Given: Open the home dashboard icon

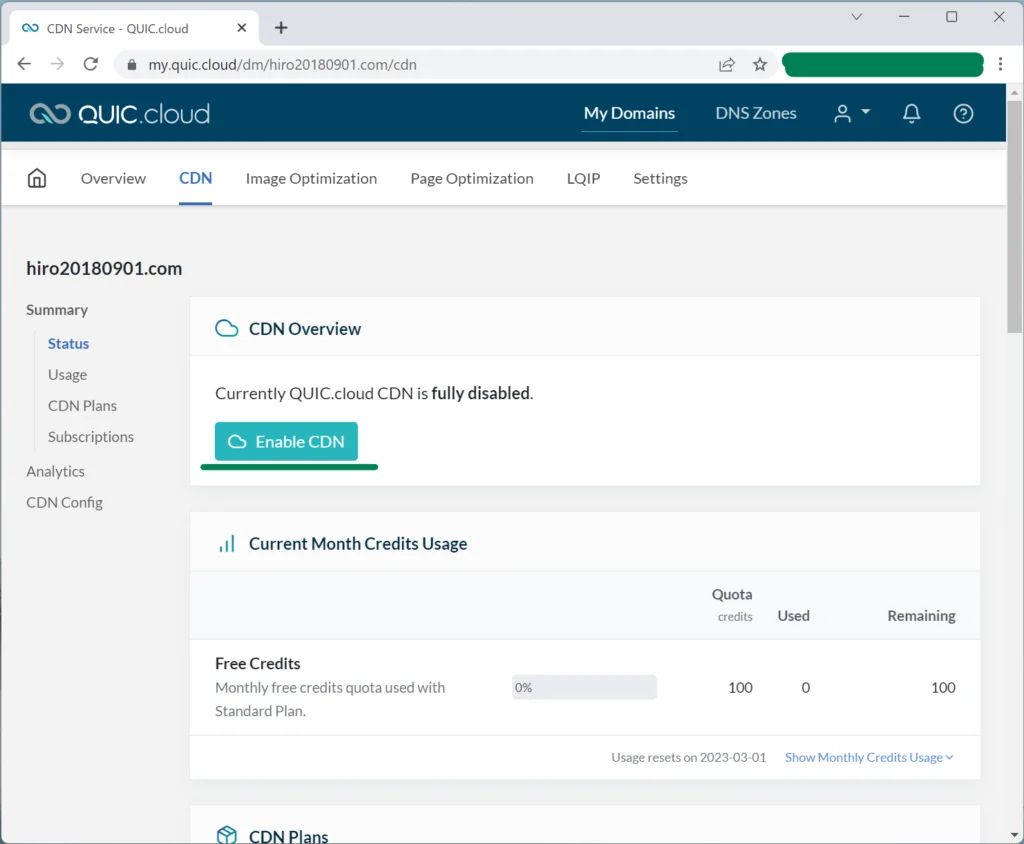Looking at the screenshot, I should tap(37, 178).
